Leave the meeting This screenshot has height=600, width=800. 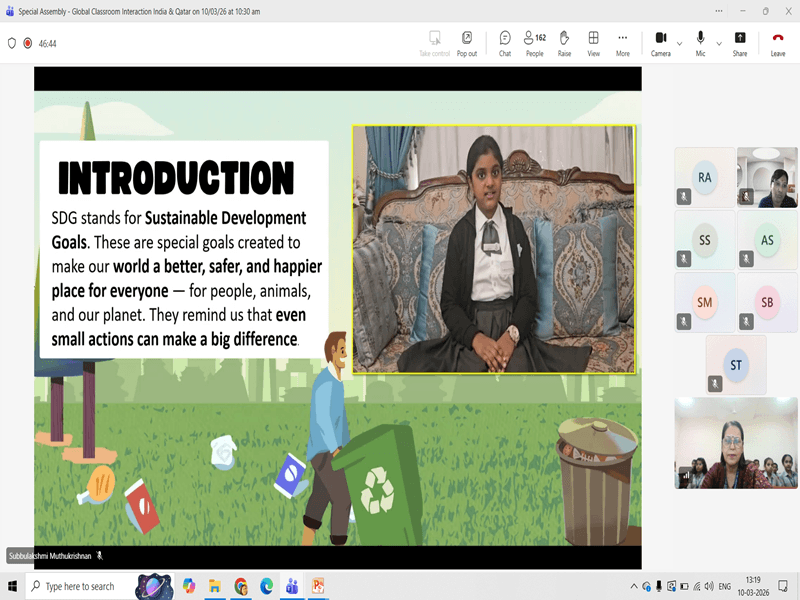(x=777, y=42)
